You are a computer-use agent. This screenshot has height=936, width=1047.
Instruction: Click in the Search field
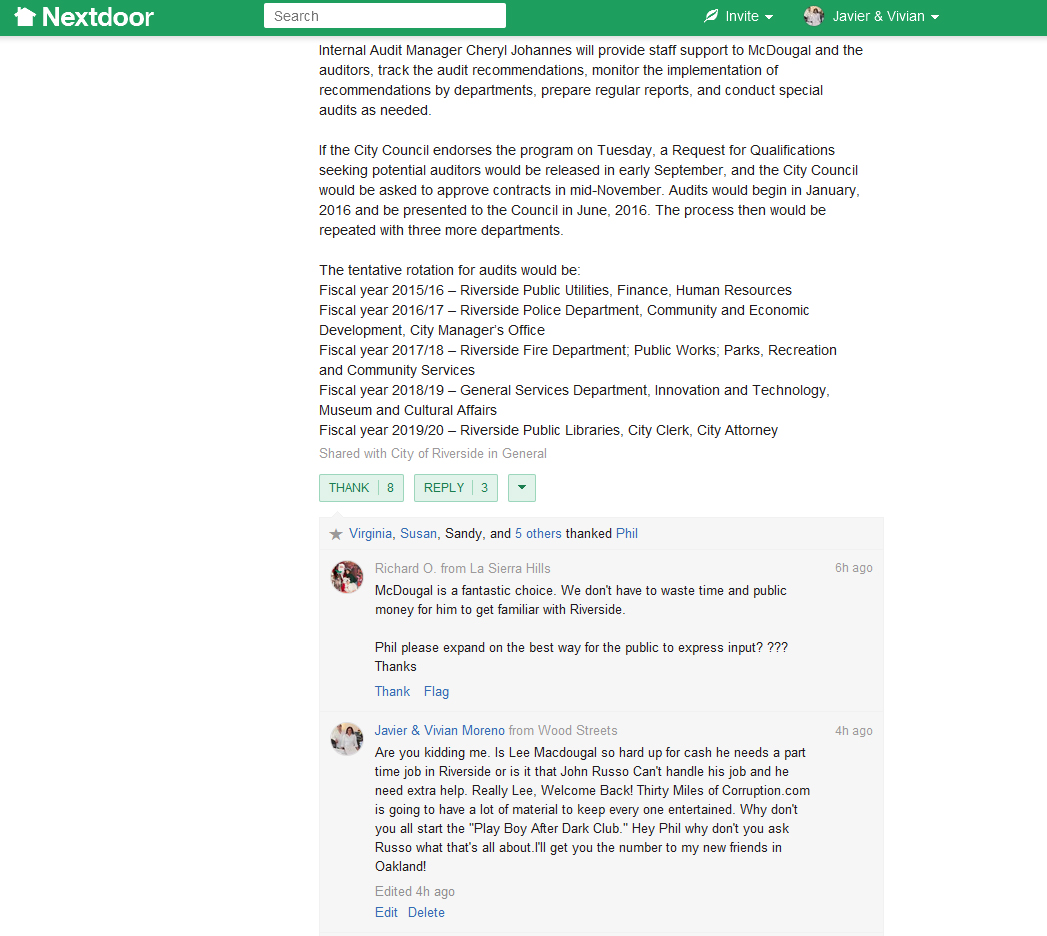(x=385, y=16)
